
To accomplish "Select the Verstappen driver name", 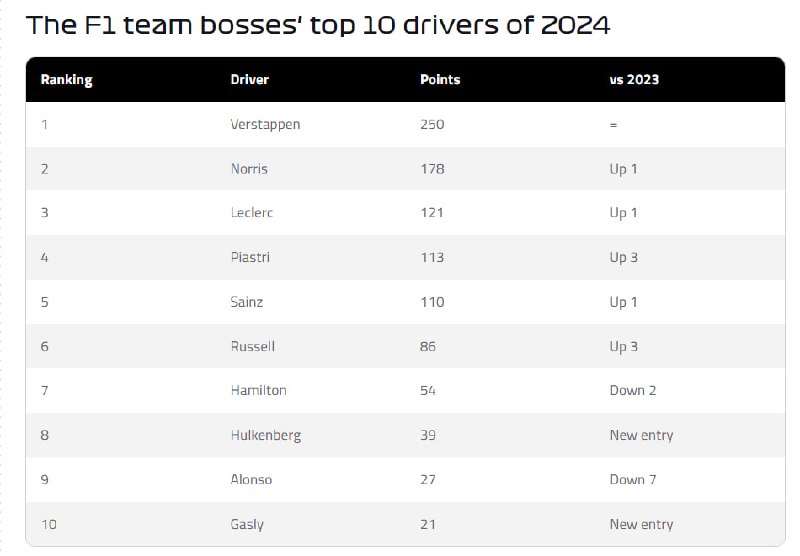I will click(265, 125).
